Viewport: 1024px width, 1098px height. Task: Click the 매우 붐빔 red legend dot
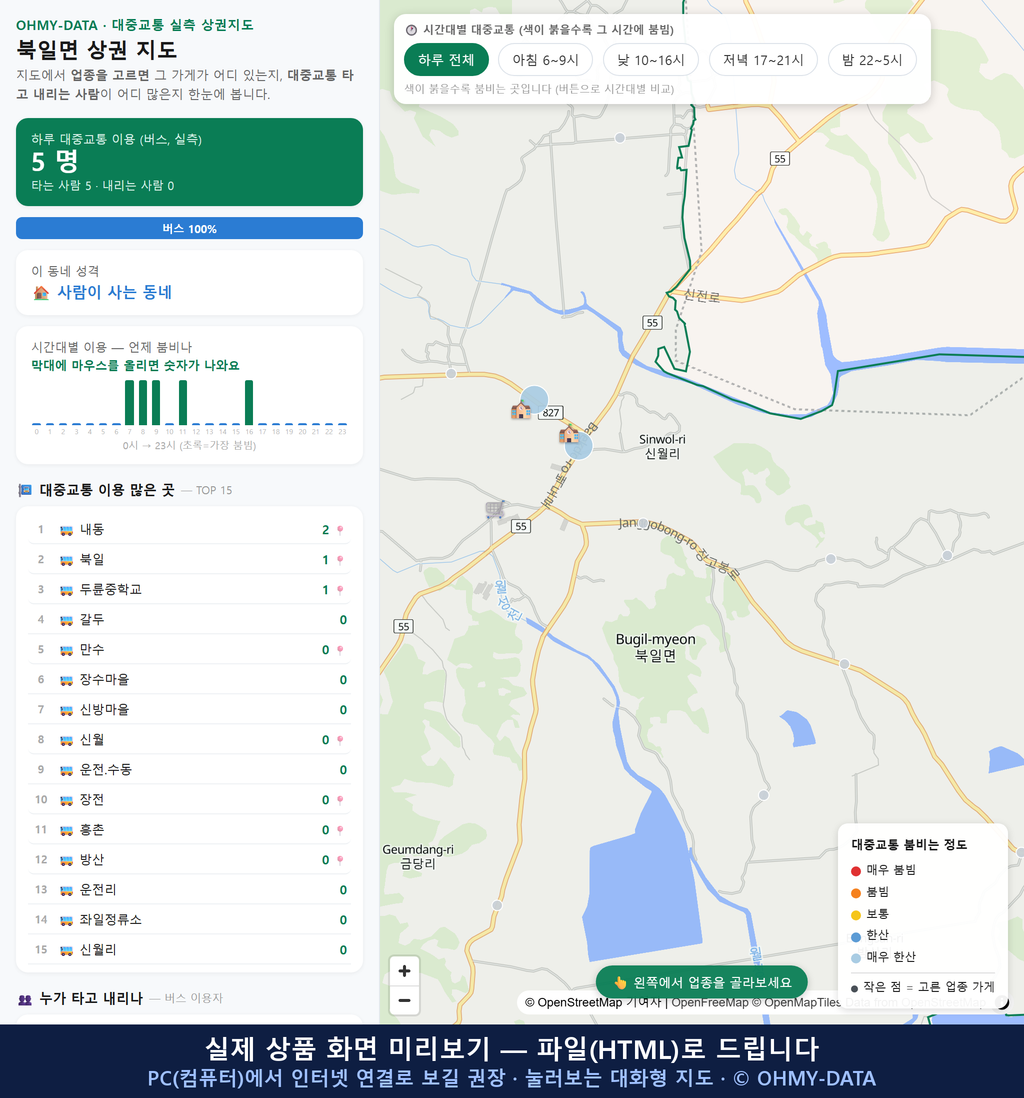(x=855, y=870)
